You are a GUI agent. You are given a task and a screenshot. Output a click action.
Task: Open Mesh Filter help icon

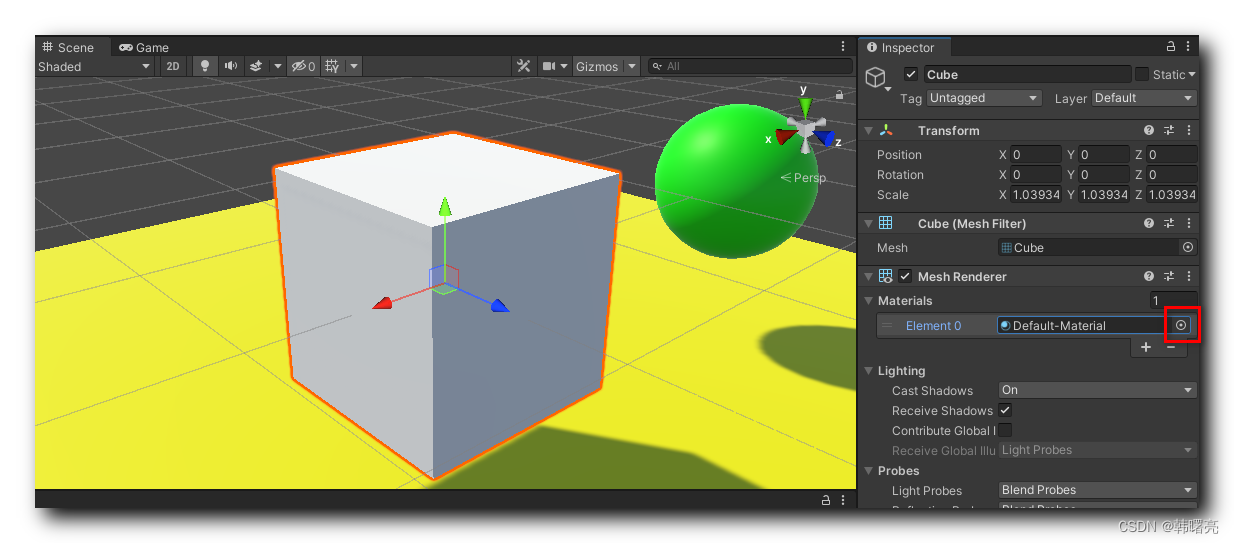click(1149, 223)
